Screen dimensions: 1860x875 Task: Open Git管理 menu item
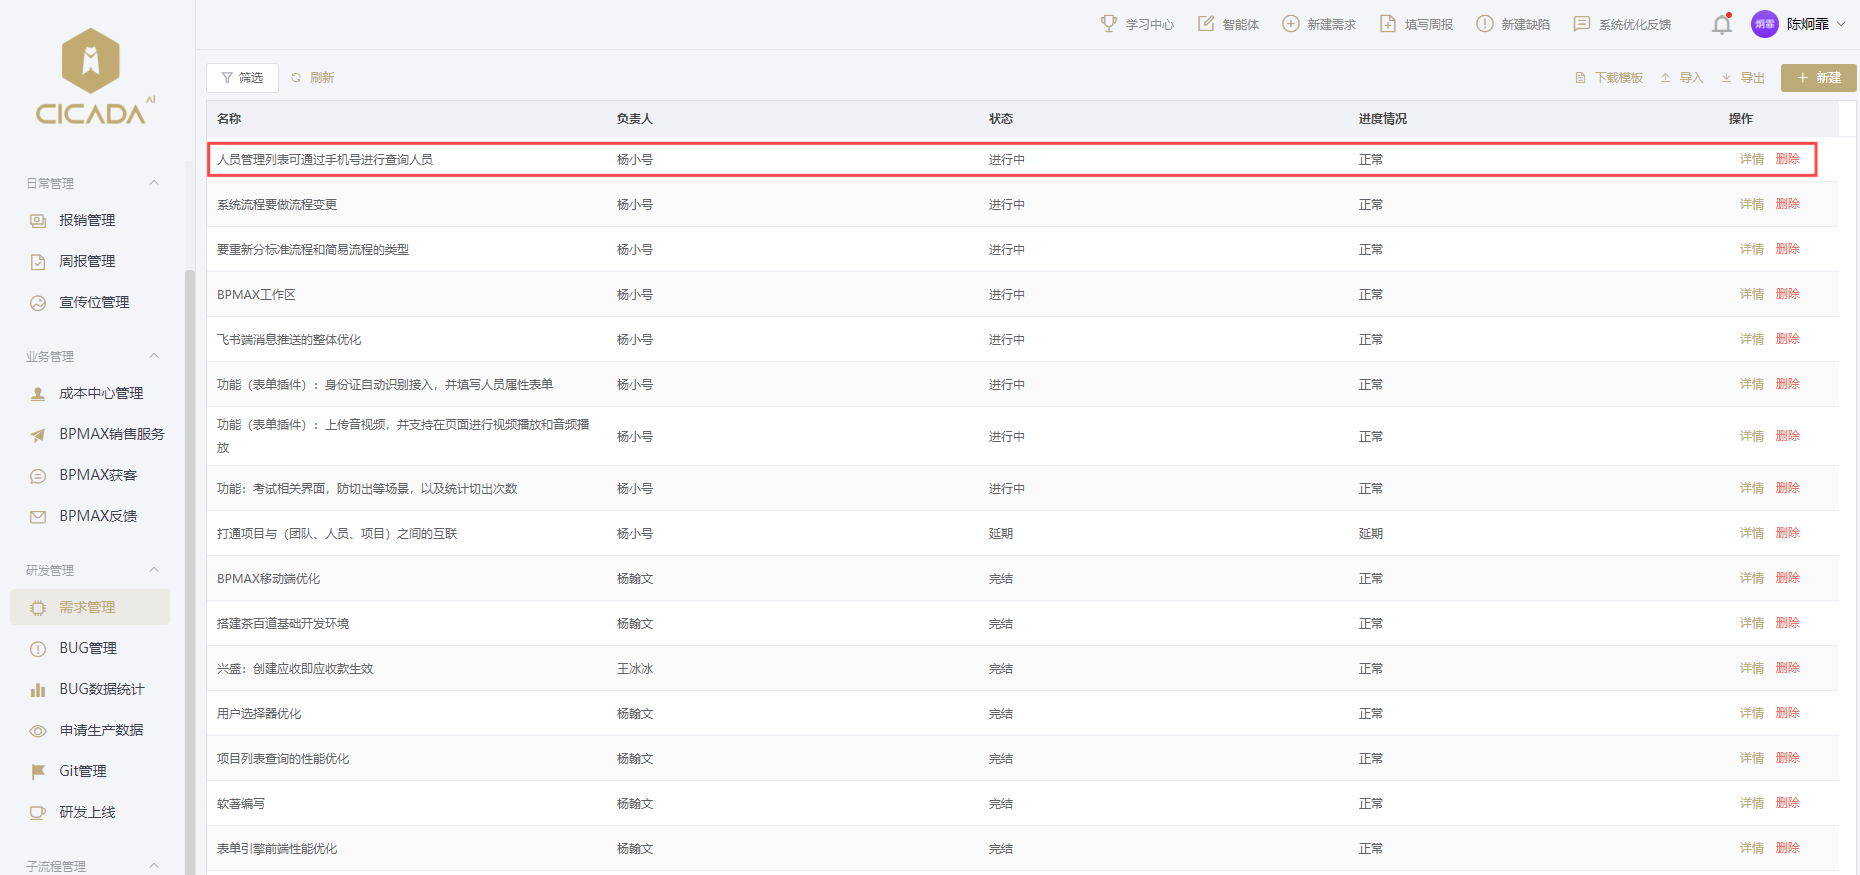pyautogui.click(x=90, y=772)
